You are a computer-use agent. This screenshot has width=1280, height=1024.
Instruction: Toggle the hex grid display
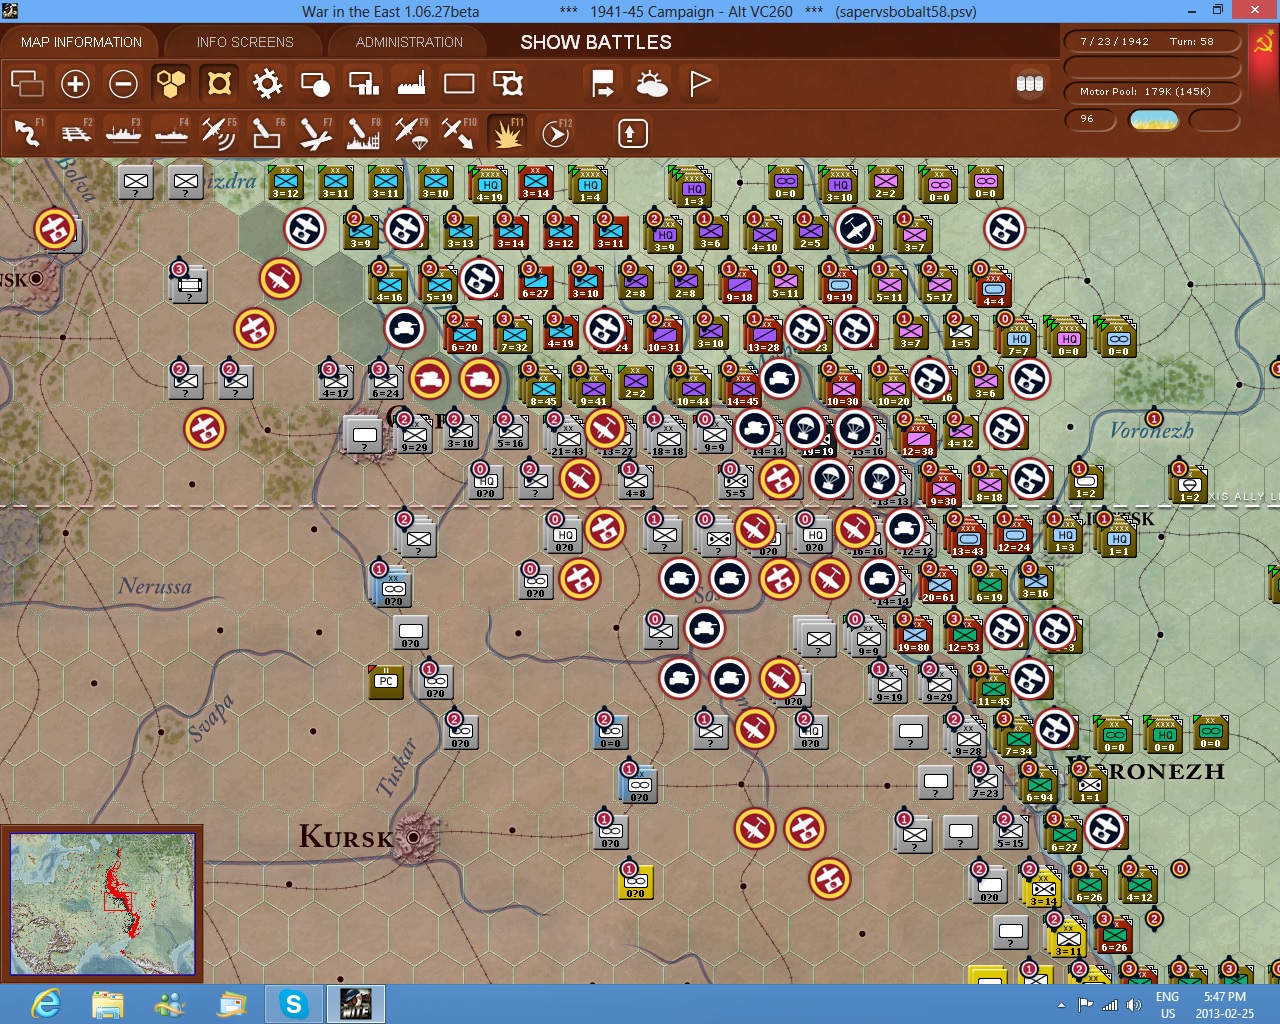[171, 83]
